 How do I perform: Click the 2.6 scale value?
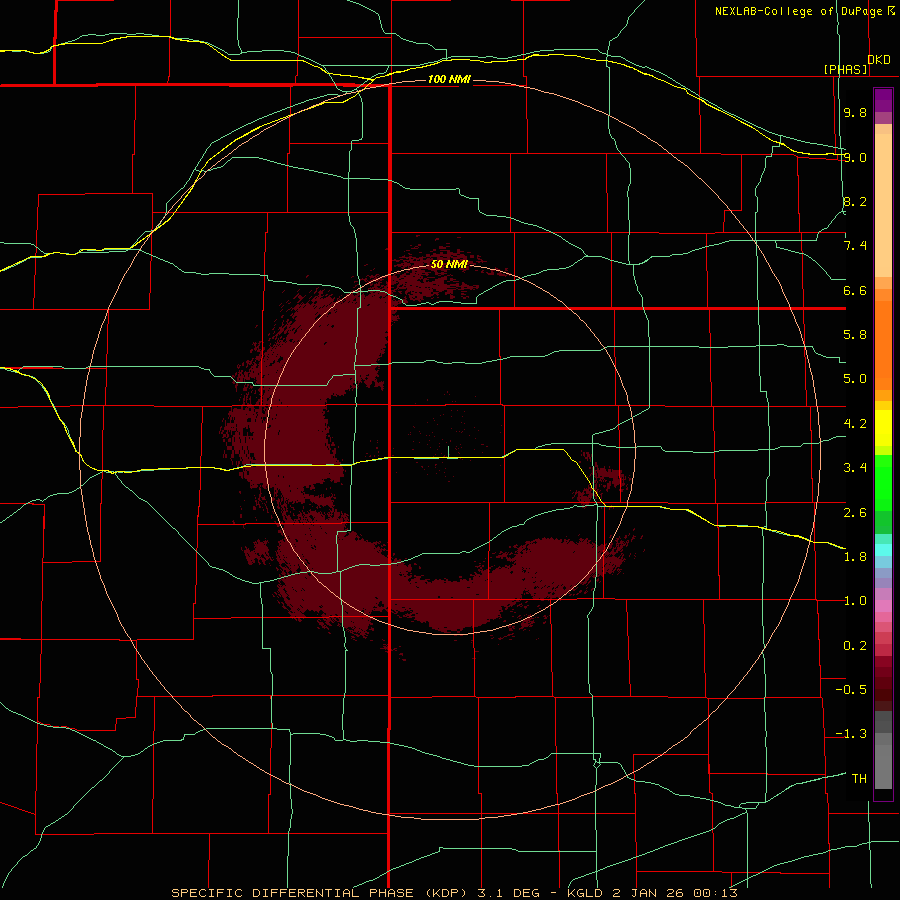[855, 513]
